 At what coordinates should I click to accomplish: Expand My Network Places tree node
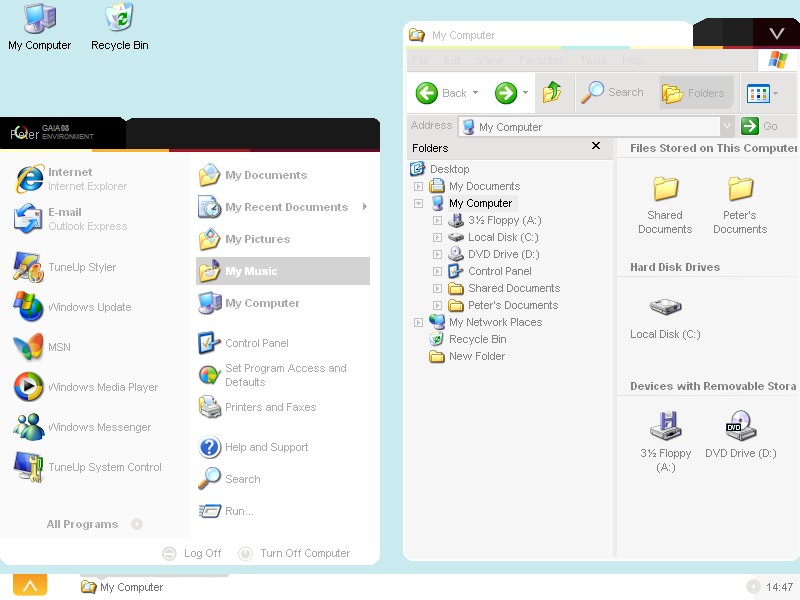point(418,322)
